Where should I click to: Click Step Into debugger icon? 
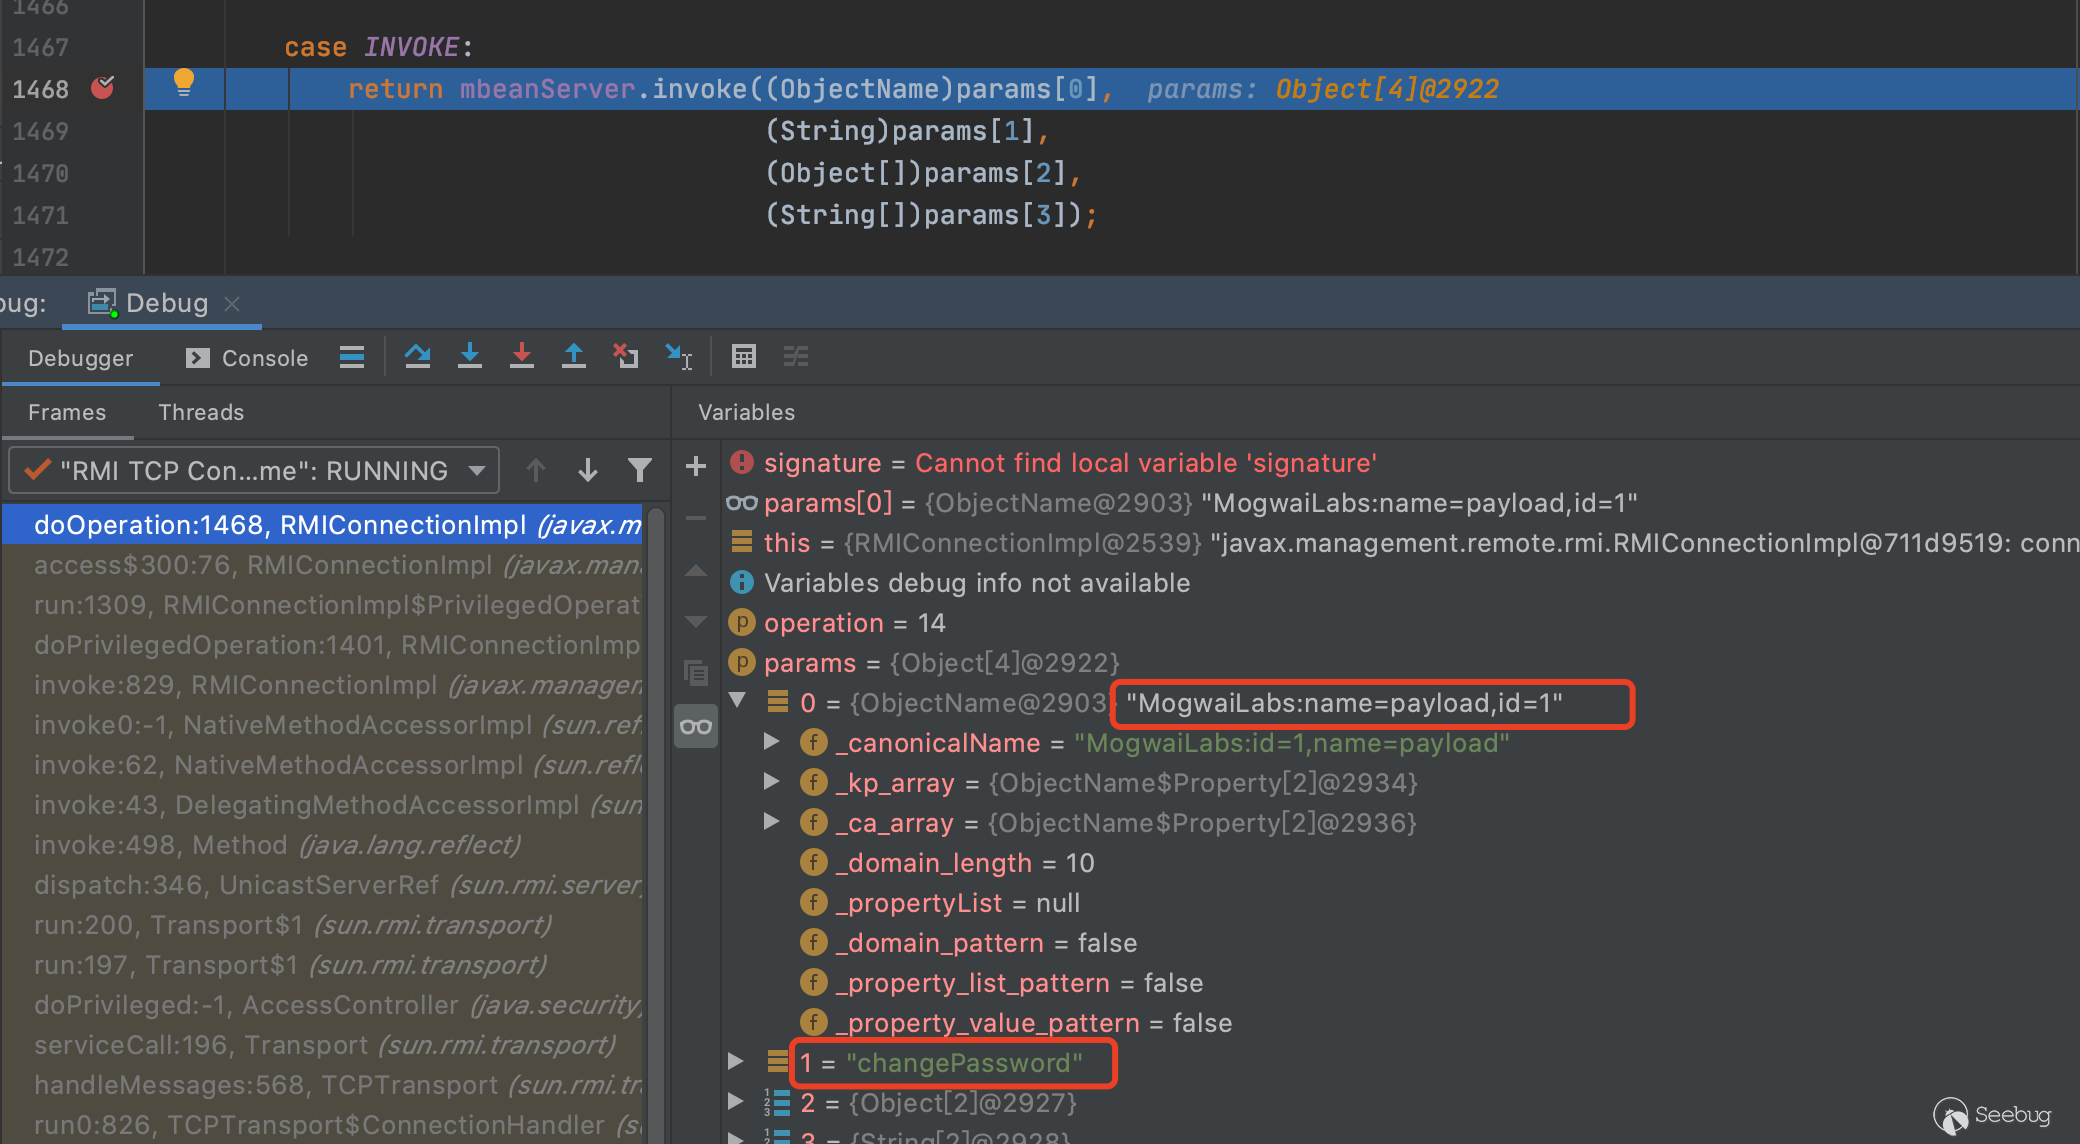point(469,356)
